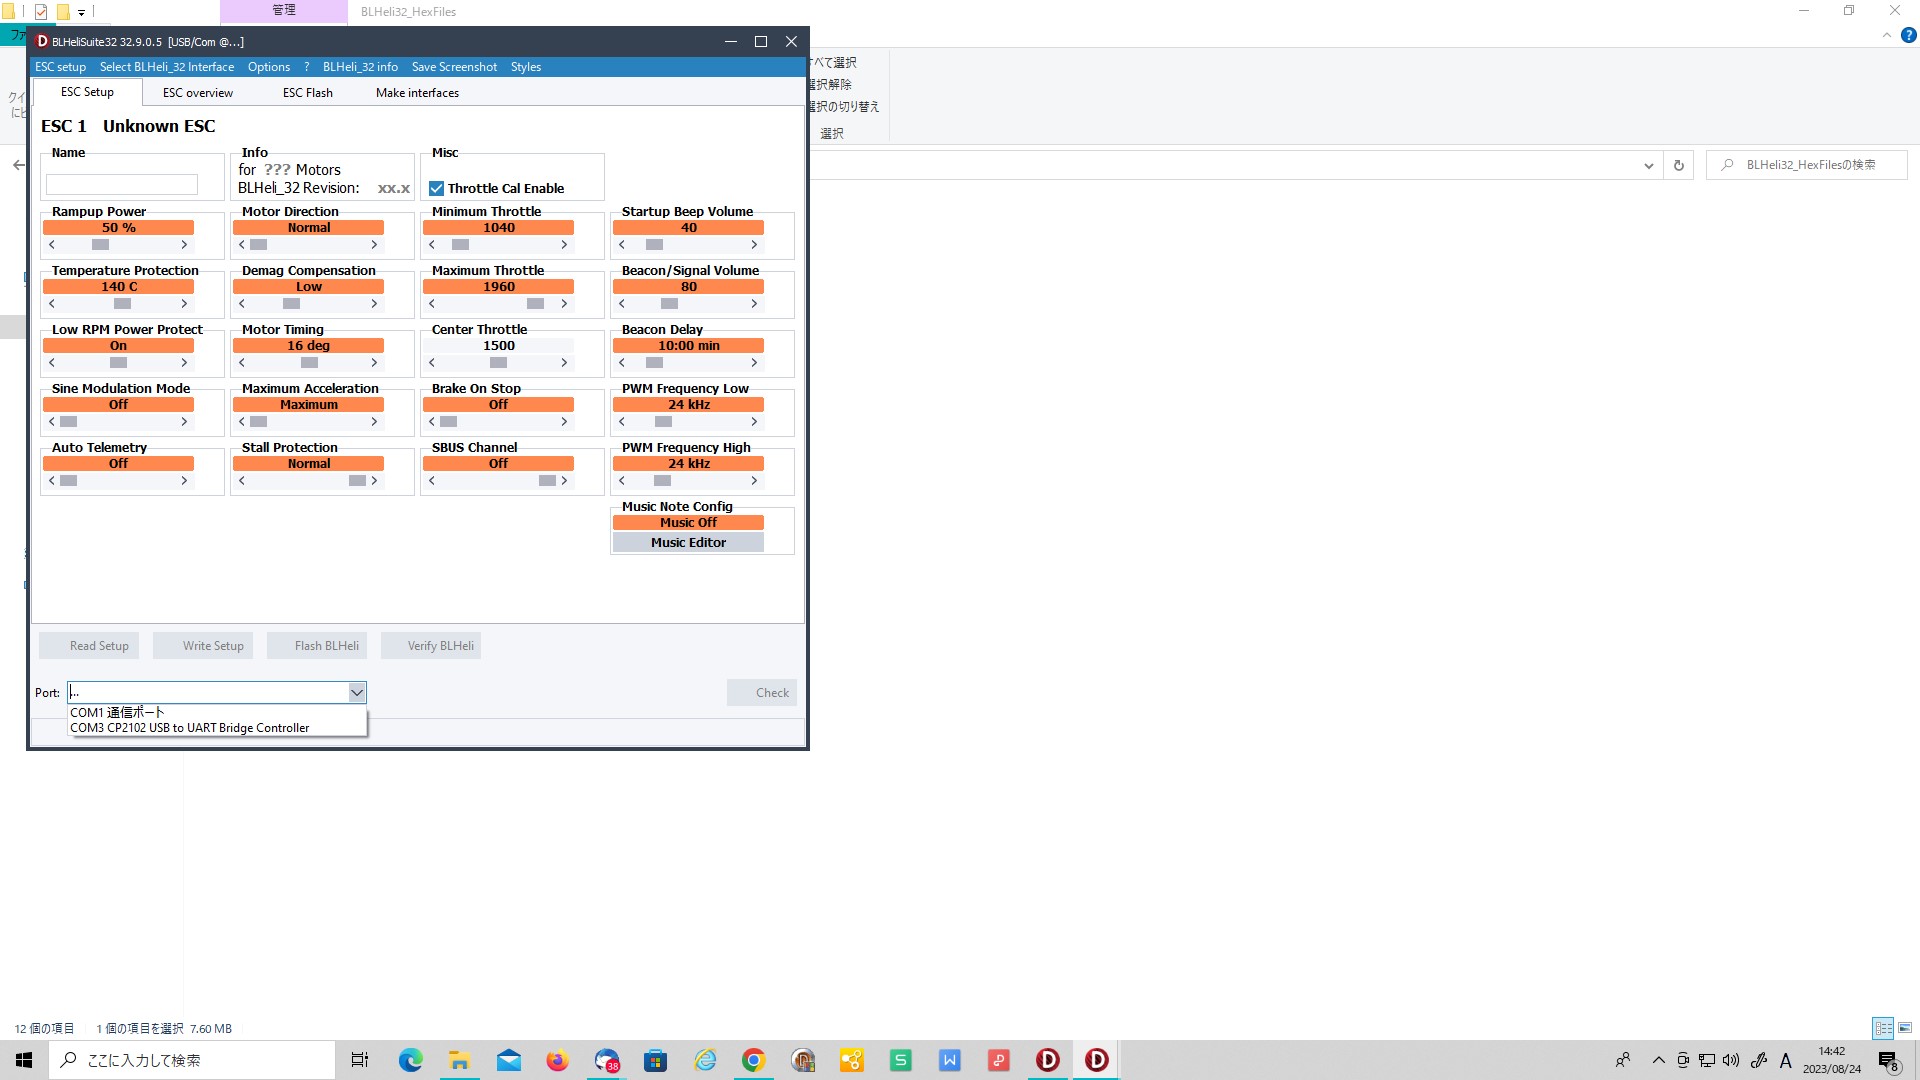Select COM3 CP2102 USB to UART Bridge Controller

pos(190,728)
